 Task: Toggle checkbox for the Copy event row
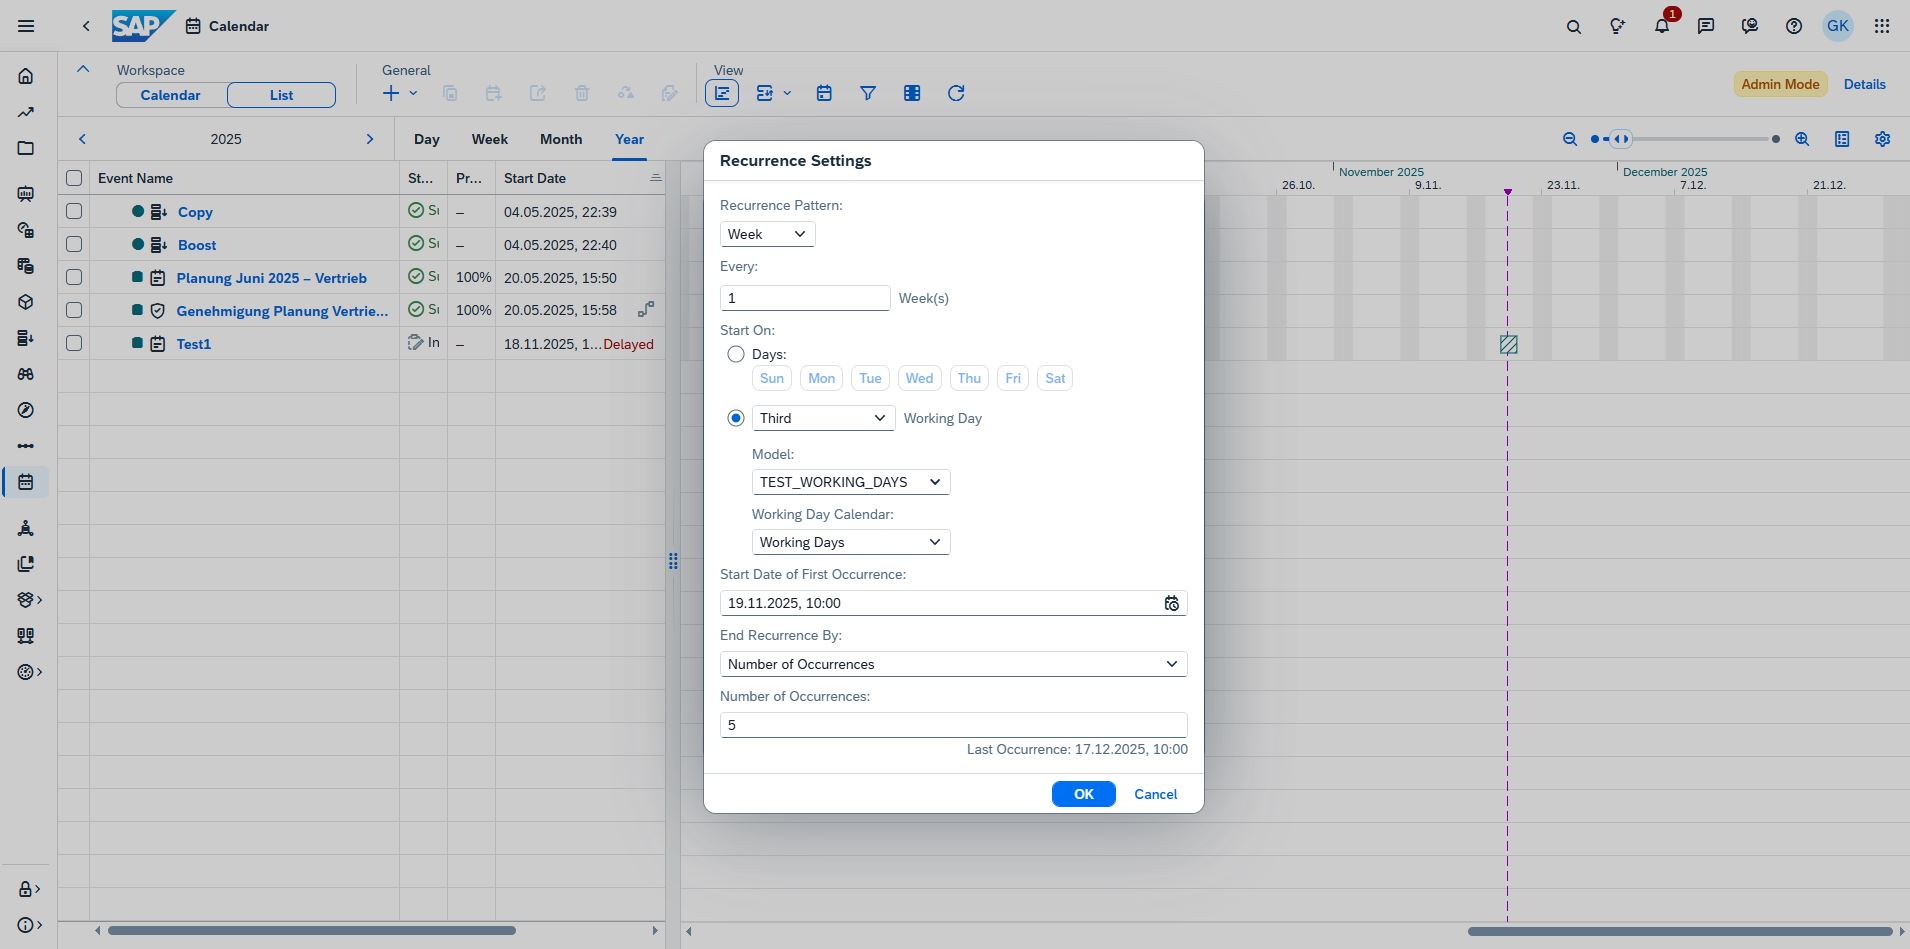pos(74,211)
